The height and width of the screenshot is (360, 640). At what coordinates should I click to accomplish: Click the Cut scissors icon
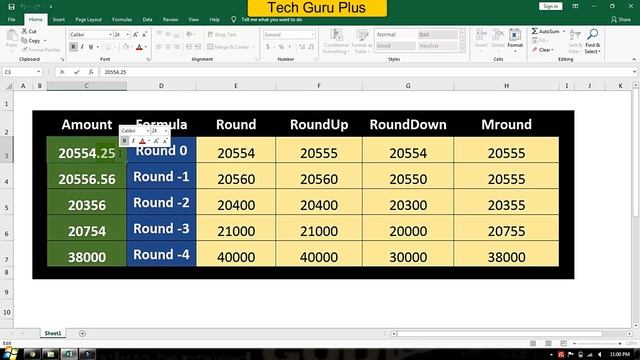click(x=24, y=31)
